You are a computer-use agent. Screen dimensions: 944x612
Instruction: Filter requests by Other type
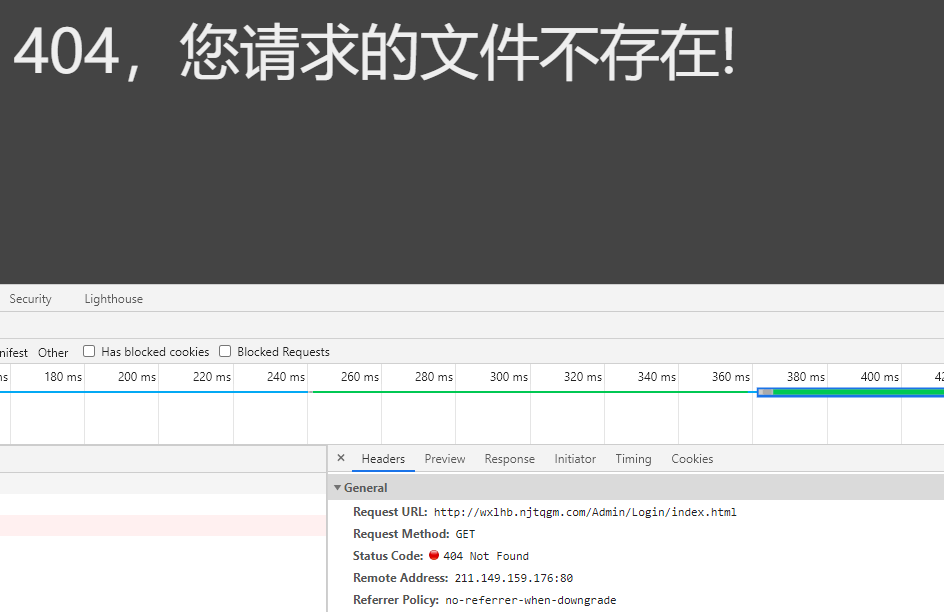53,352
